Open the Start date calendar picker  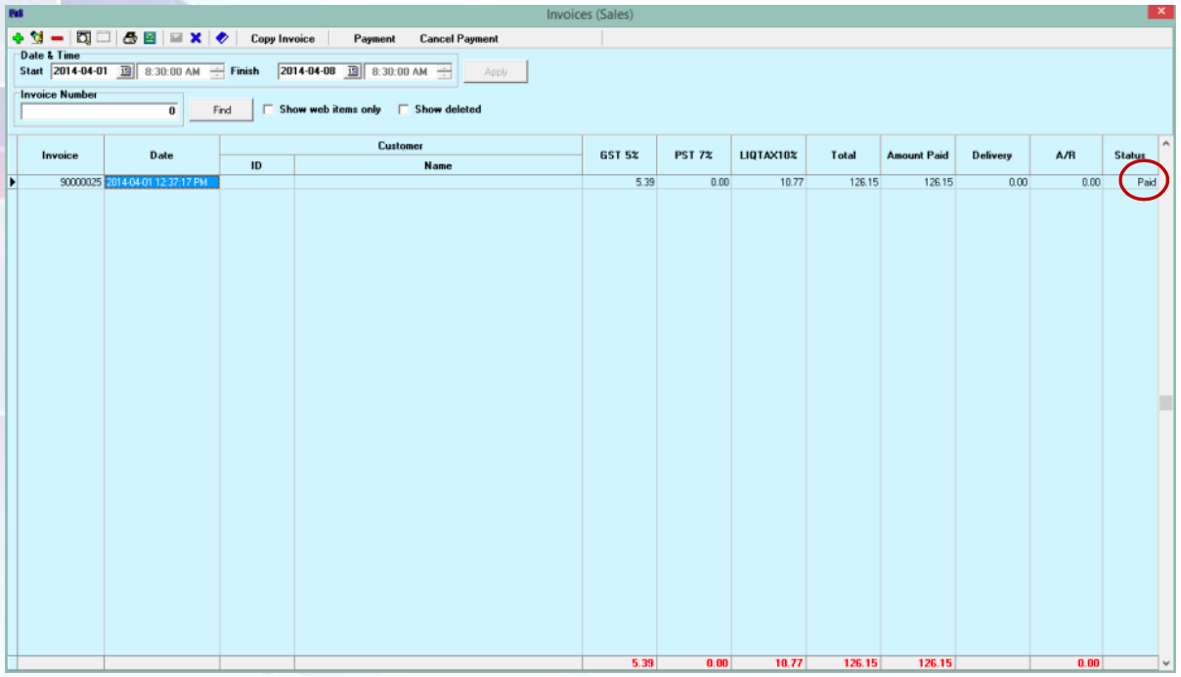[x=126, y=71]
